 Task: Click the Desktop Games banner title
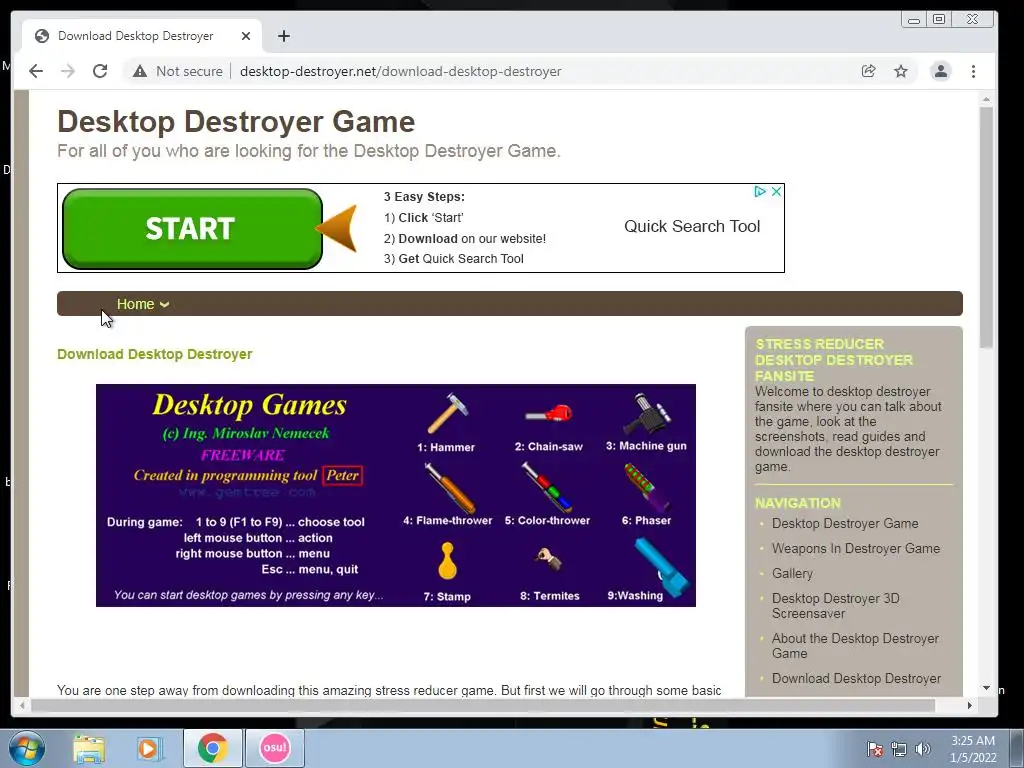coord(249,405)
